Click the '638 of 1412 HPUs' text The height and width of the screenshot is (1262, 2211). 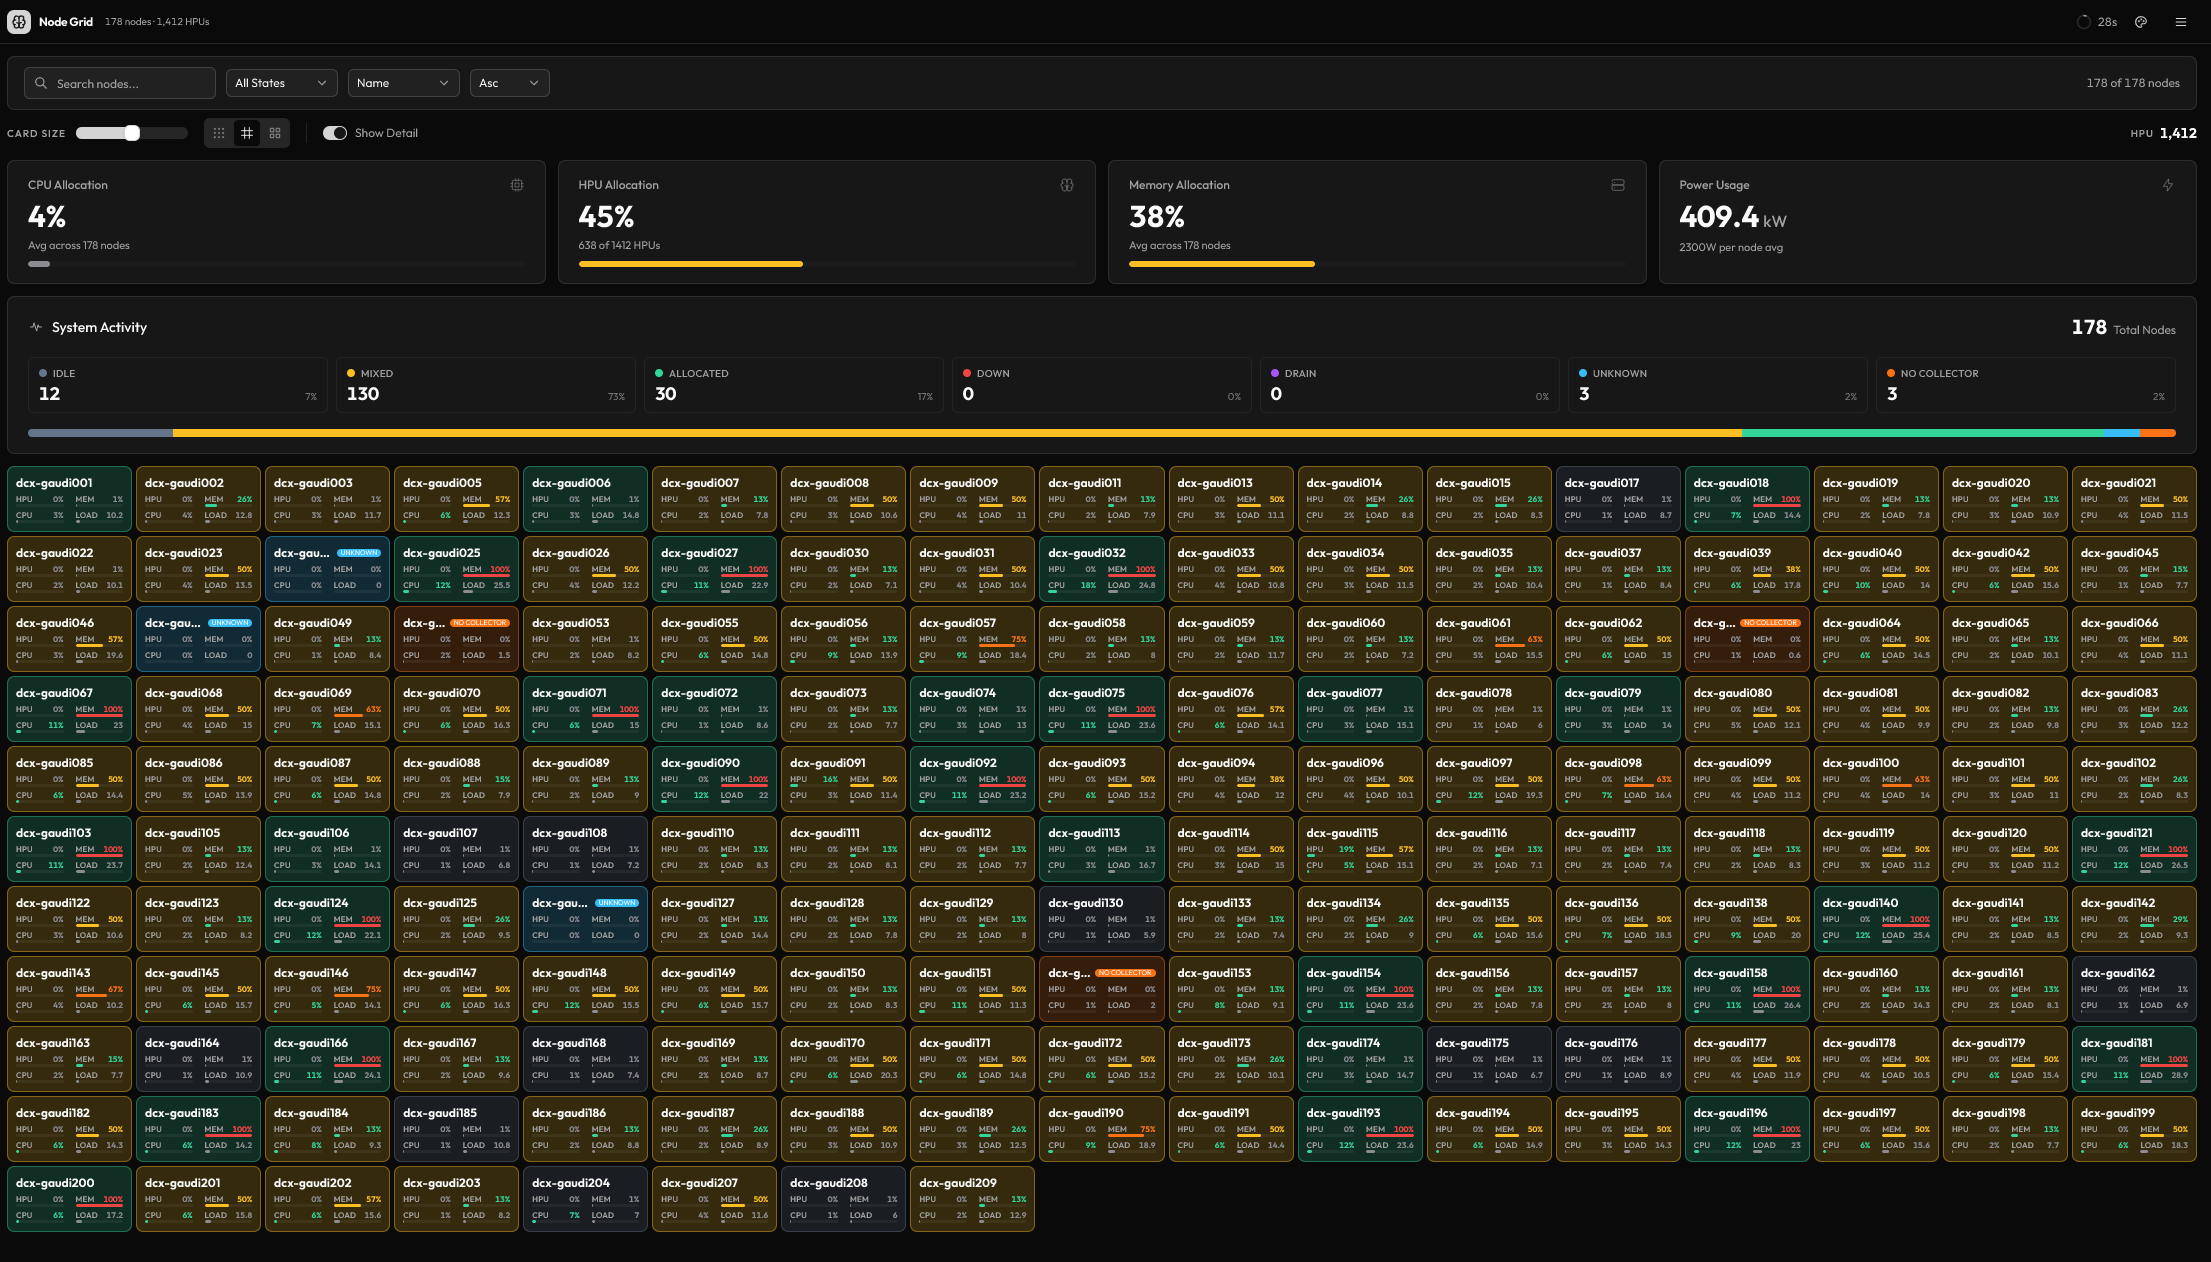[x=619, y=245]
